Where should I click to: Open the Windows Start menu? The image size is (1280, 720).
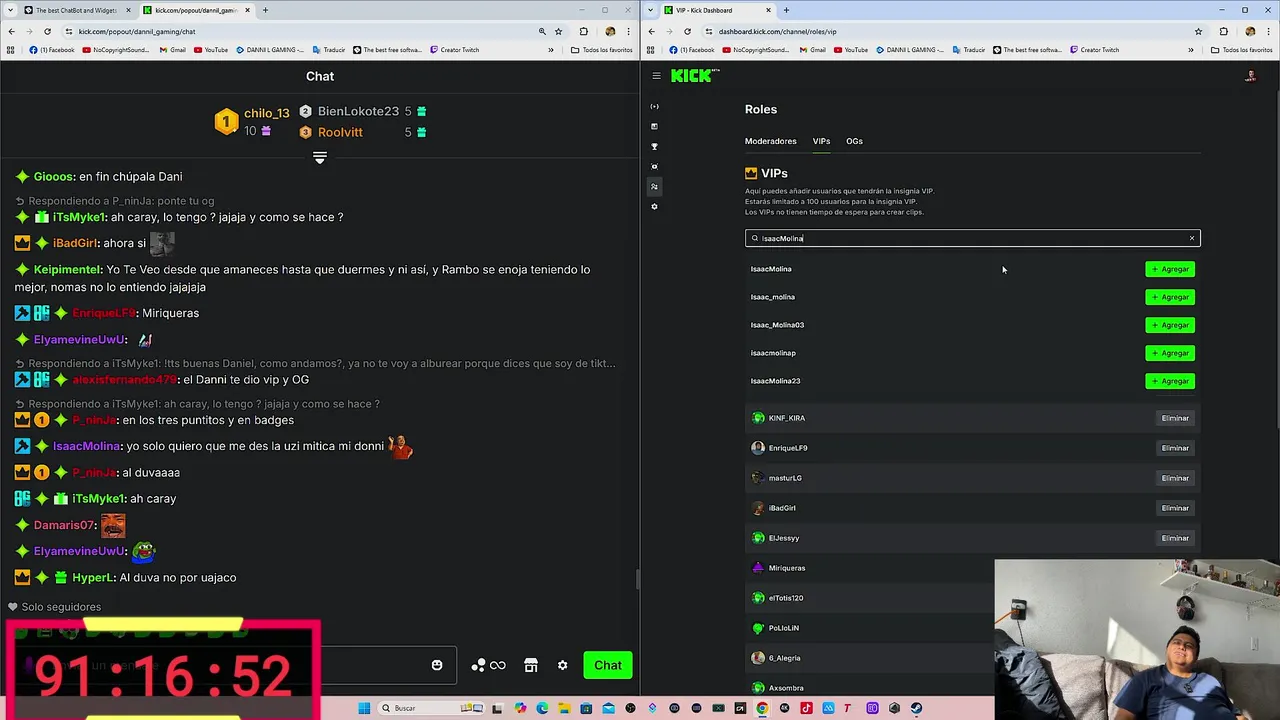tap(364, 708)
